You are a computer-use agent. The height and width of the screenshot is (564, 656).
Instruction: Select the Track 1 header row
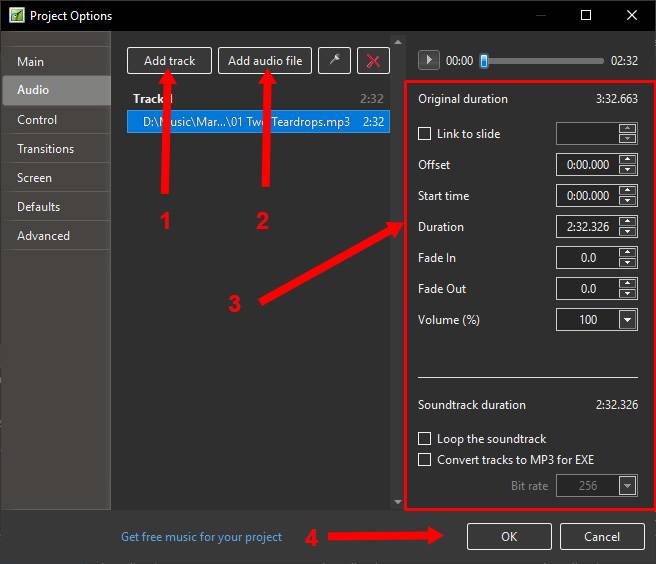[x=258, y=99]
